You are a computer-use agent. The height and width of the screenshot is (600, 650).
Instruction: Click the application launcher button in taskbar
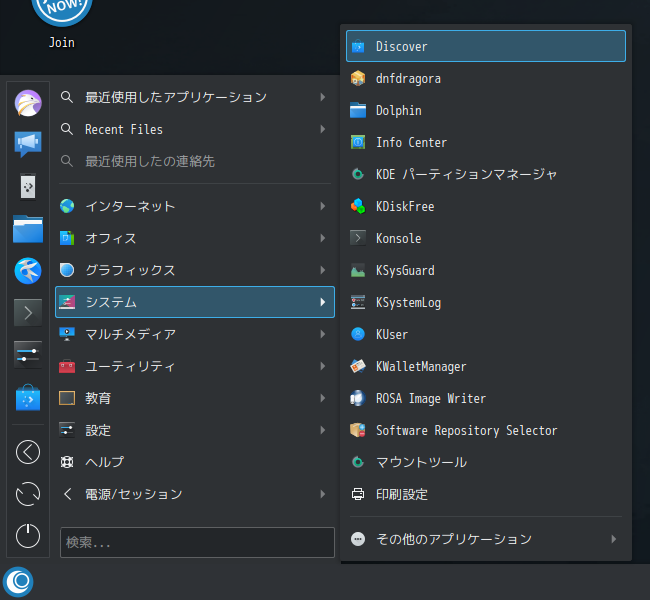coord(18,582)
